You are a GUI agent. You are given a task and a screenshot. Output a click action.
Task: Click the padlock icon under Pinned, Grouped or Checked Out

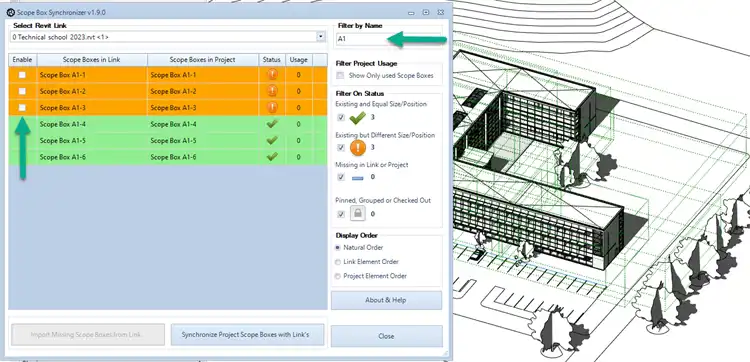[x=357, y=213]
